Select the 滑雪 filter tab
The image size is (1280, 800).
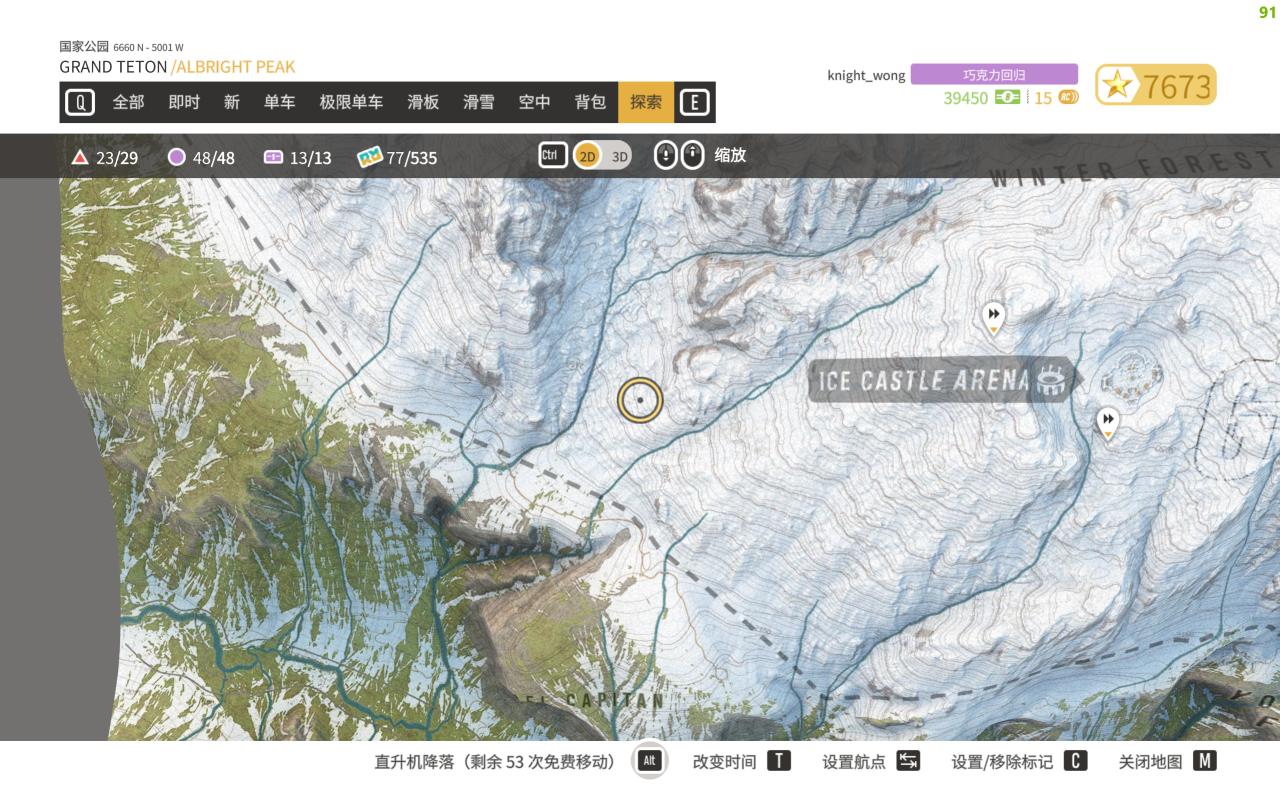tap(478, 102)
